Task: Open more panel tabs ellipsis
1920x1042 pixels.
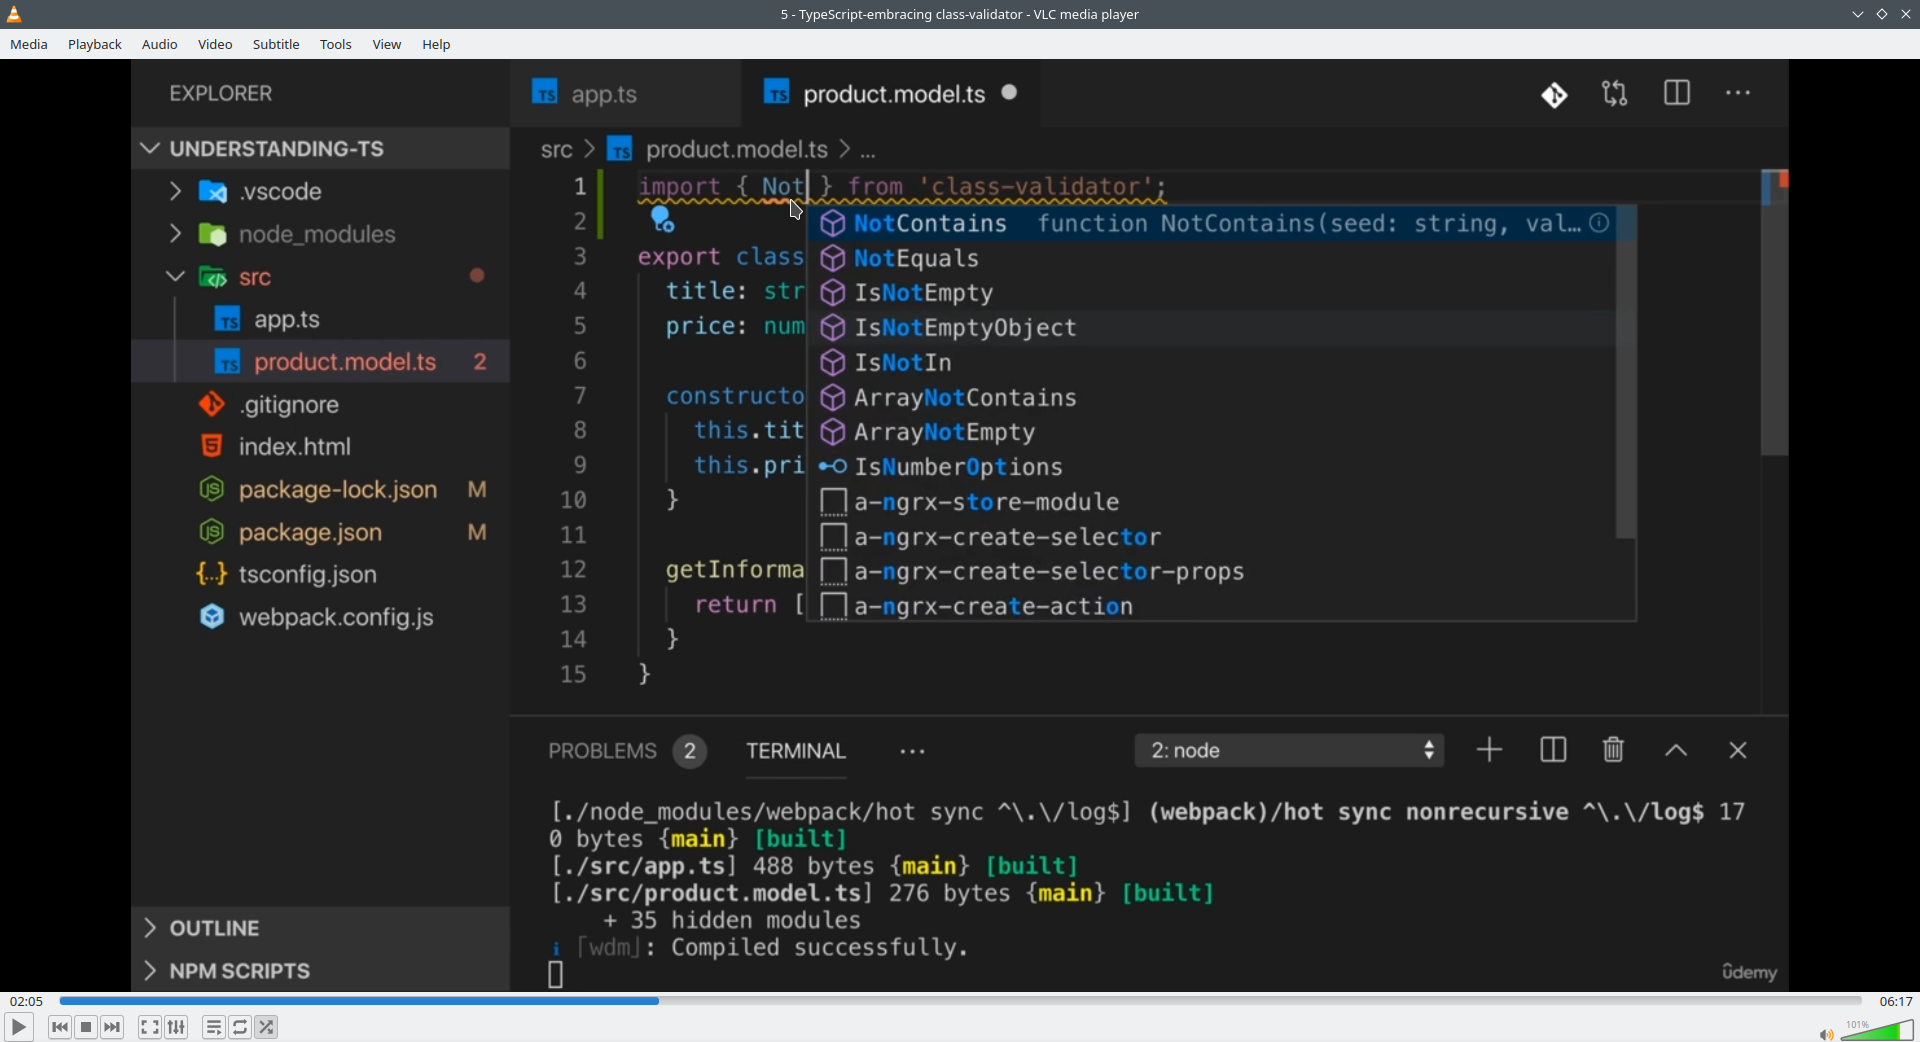Action: 912,752
